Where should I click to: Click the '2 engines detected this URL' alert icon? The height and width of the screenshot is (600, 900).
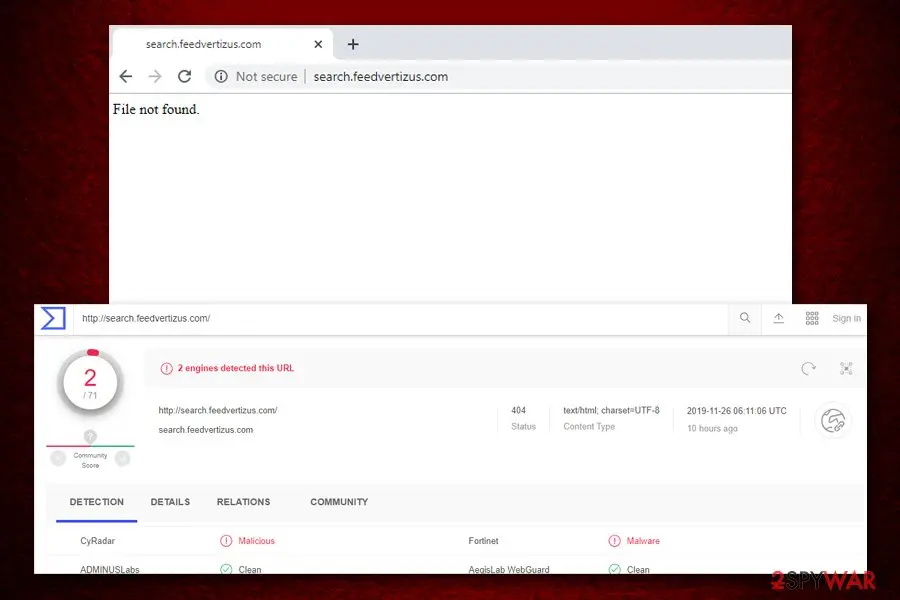pos(166,368)
